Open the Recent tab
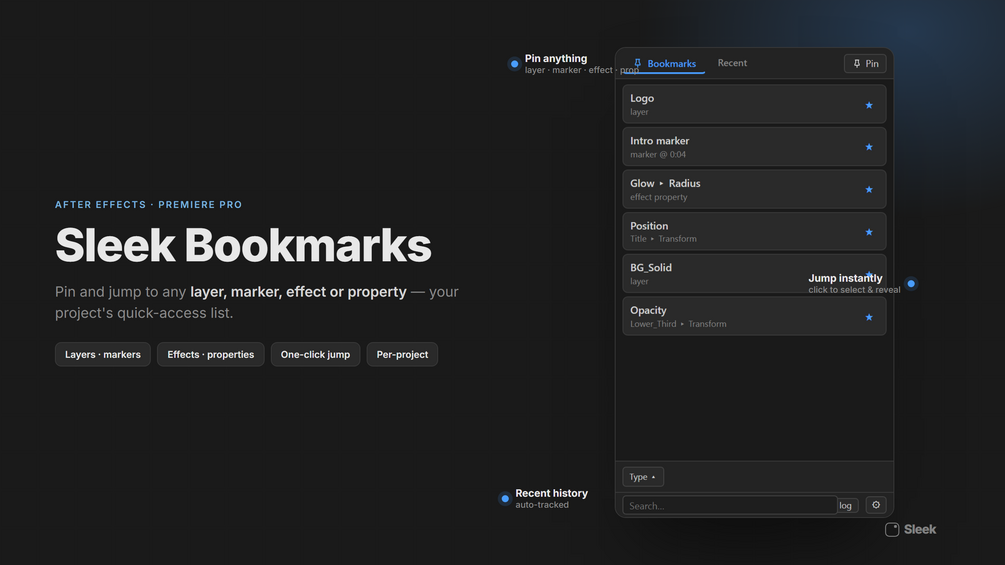Viewport: 1005px width, 565px height. tap(732, 63)
